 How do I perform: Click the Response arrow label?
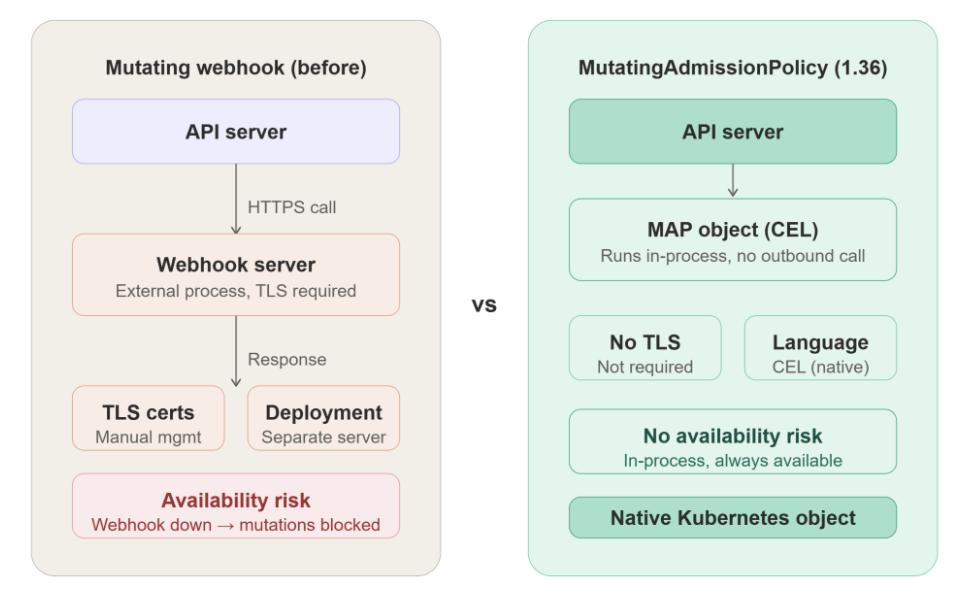(287, 359)
